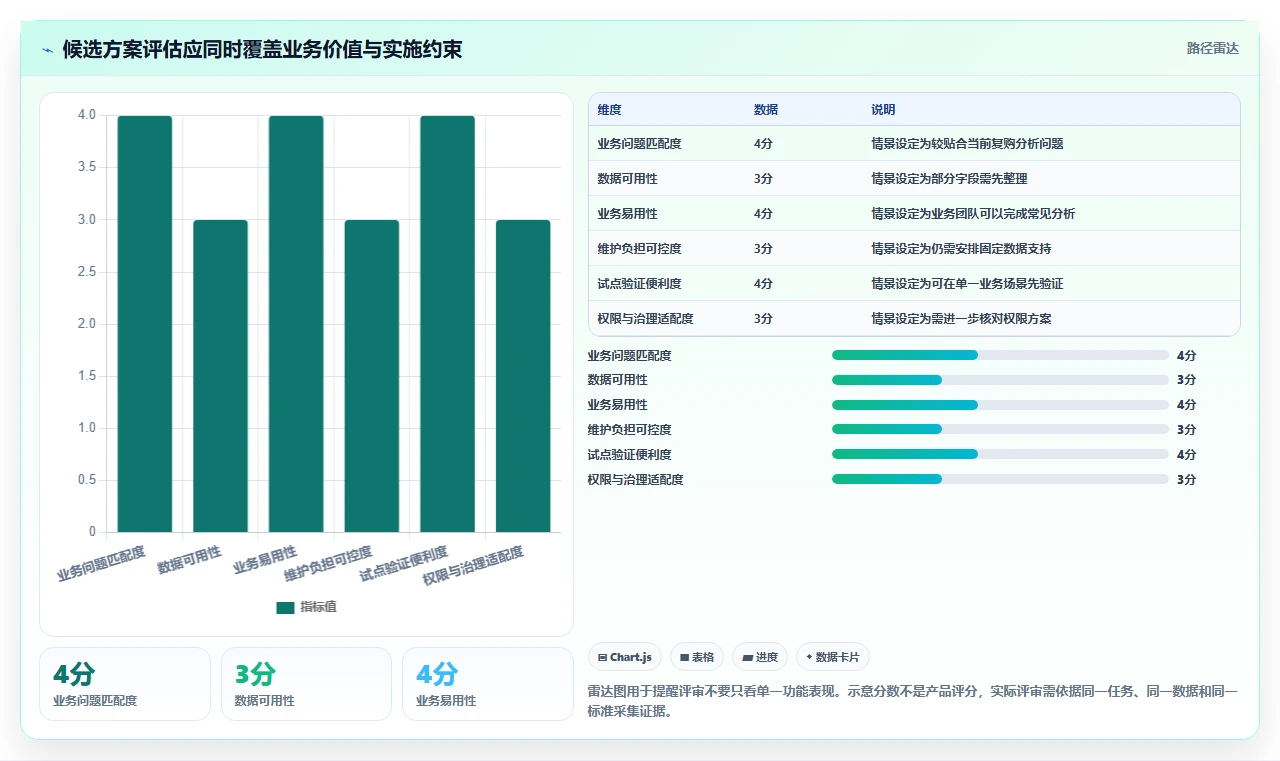Image resolution: width=1280 pixels, height=761 pixels.
Task: Click the 试点验证便利度 bar in the chart
Action: click(447, 324)
